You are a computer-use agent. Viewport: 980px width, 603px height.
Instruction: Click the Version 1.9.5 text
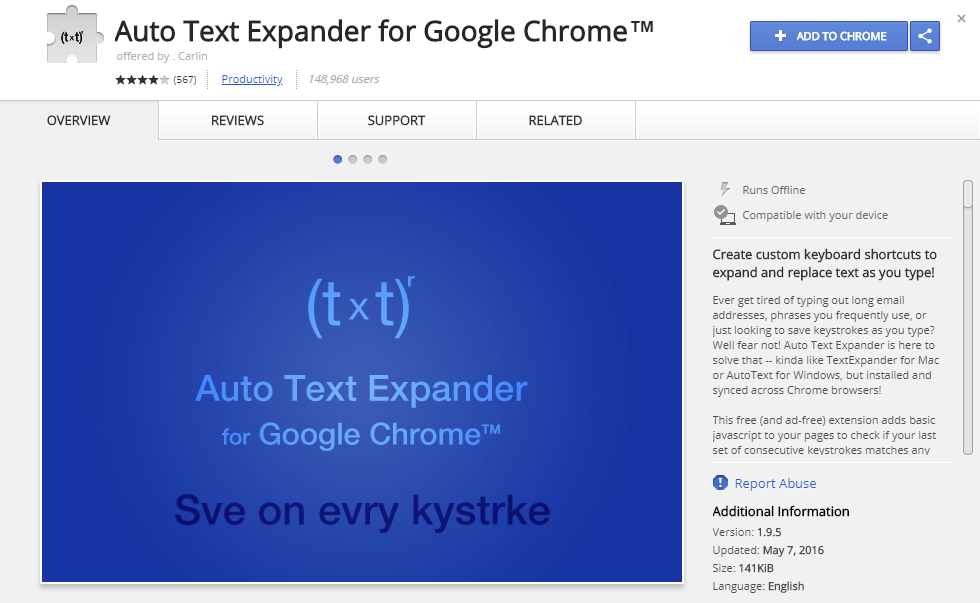click(x=747, y=532)
